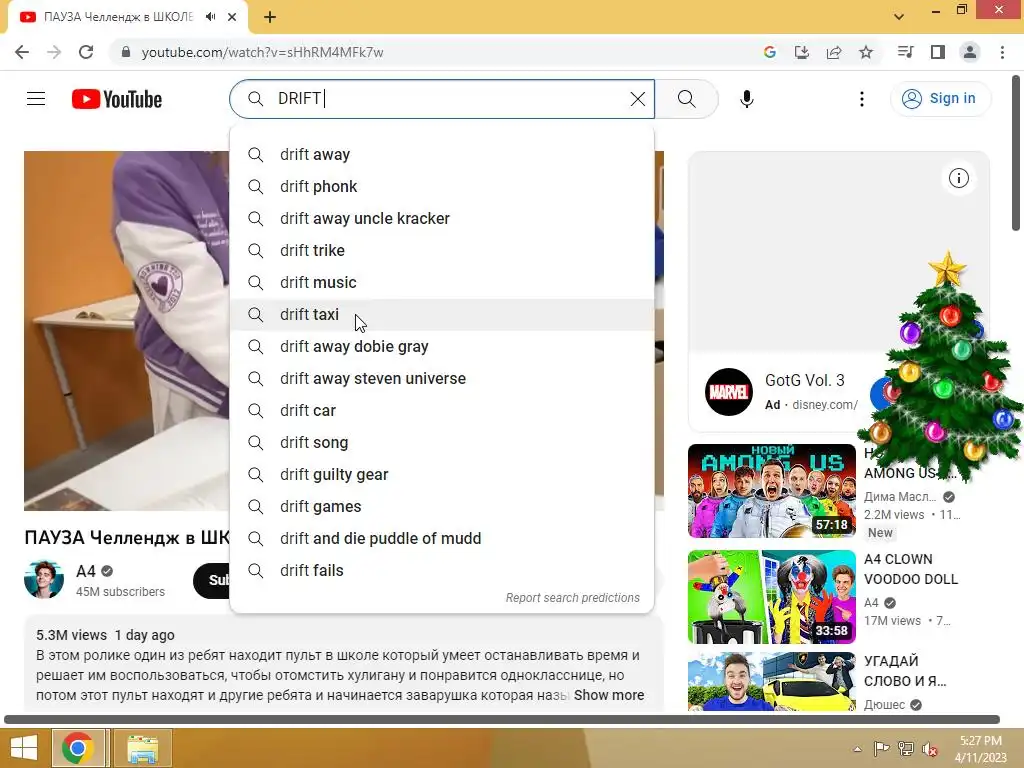Open Marvel logo on GotG ad
This screenshot has width=1024, height=768.
pos(729,392)
